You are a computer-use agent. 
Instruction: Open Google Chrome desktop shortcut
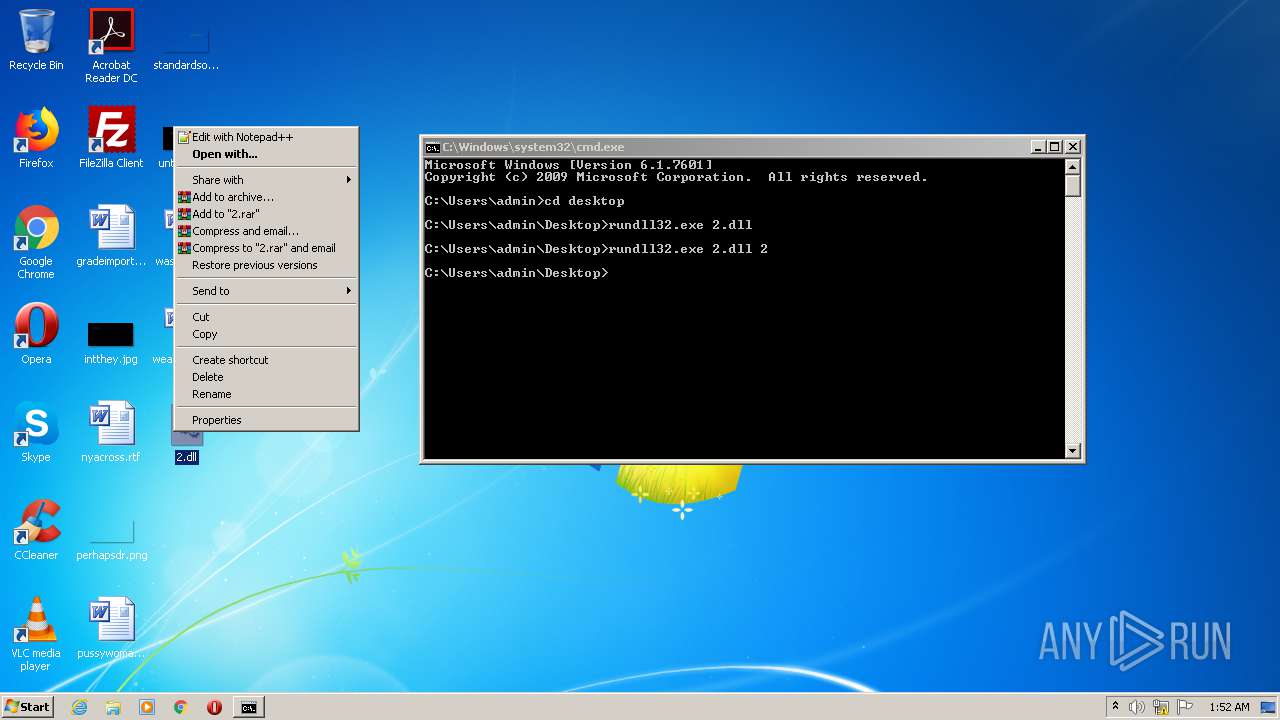[x=36, y=242]
